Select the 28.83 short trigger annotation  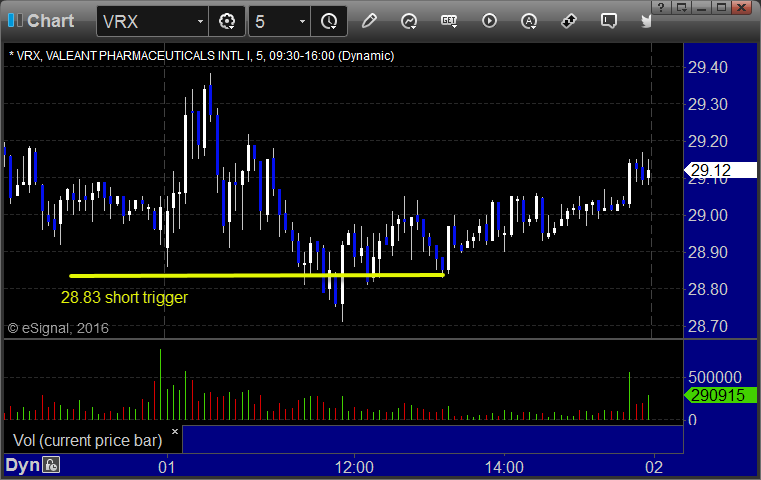[x=124, y=297]
